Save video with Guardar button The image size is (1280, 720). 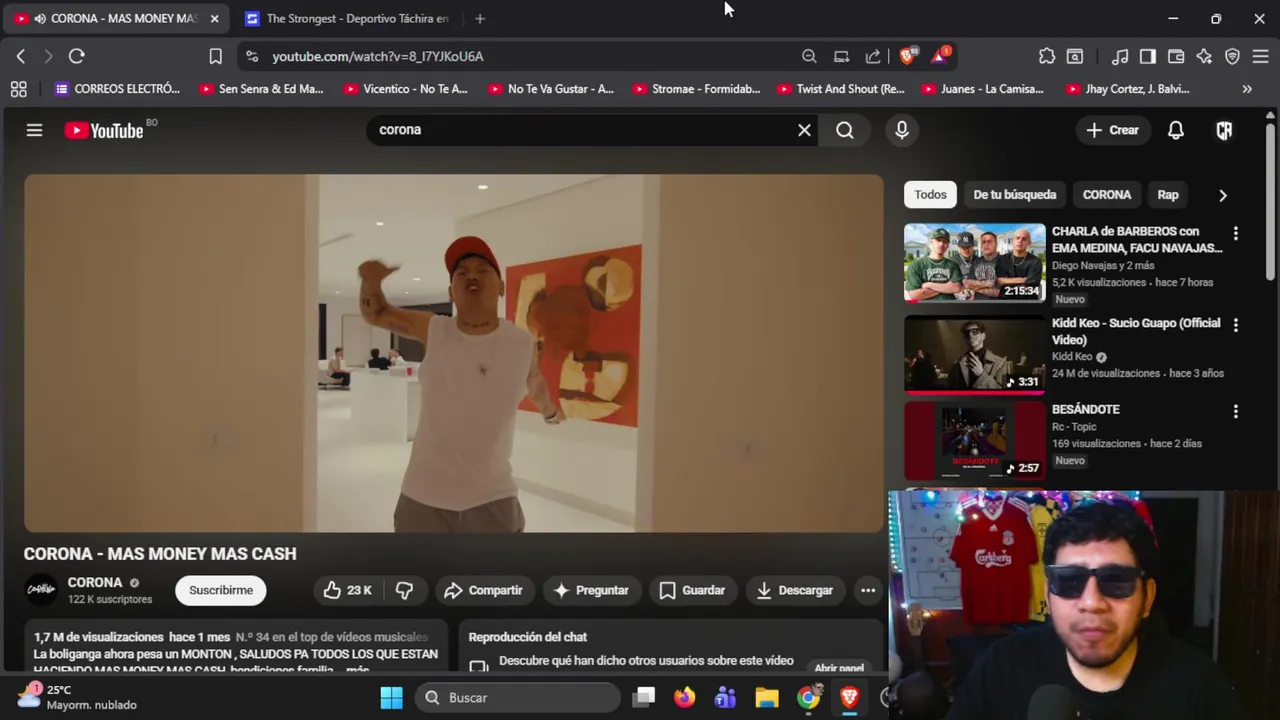692,590
